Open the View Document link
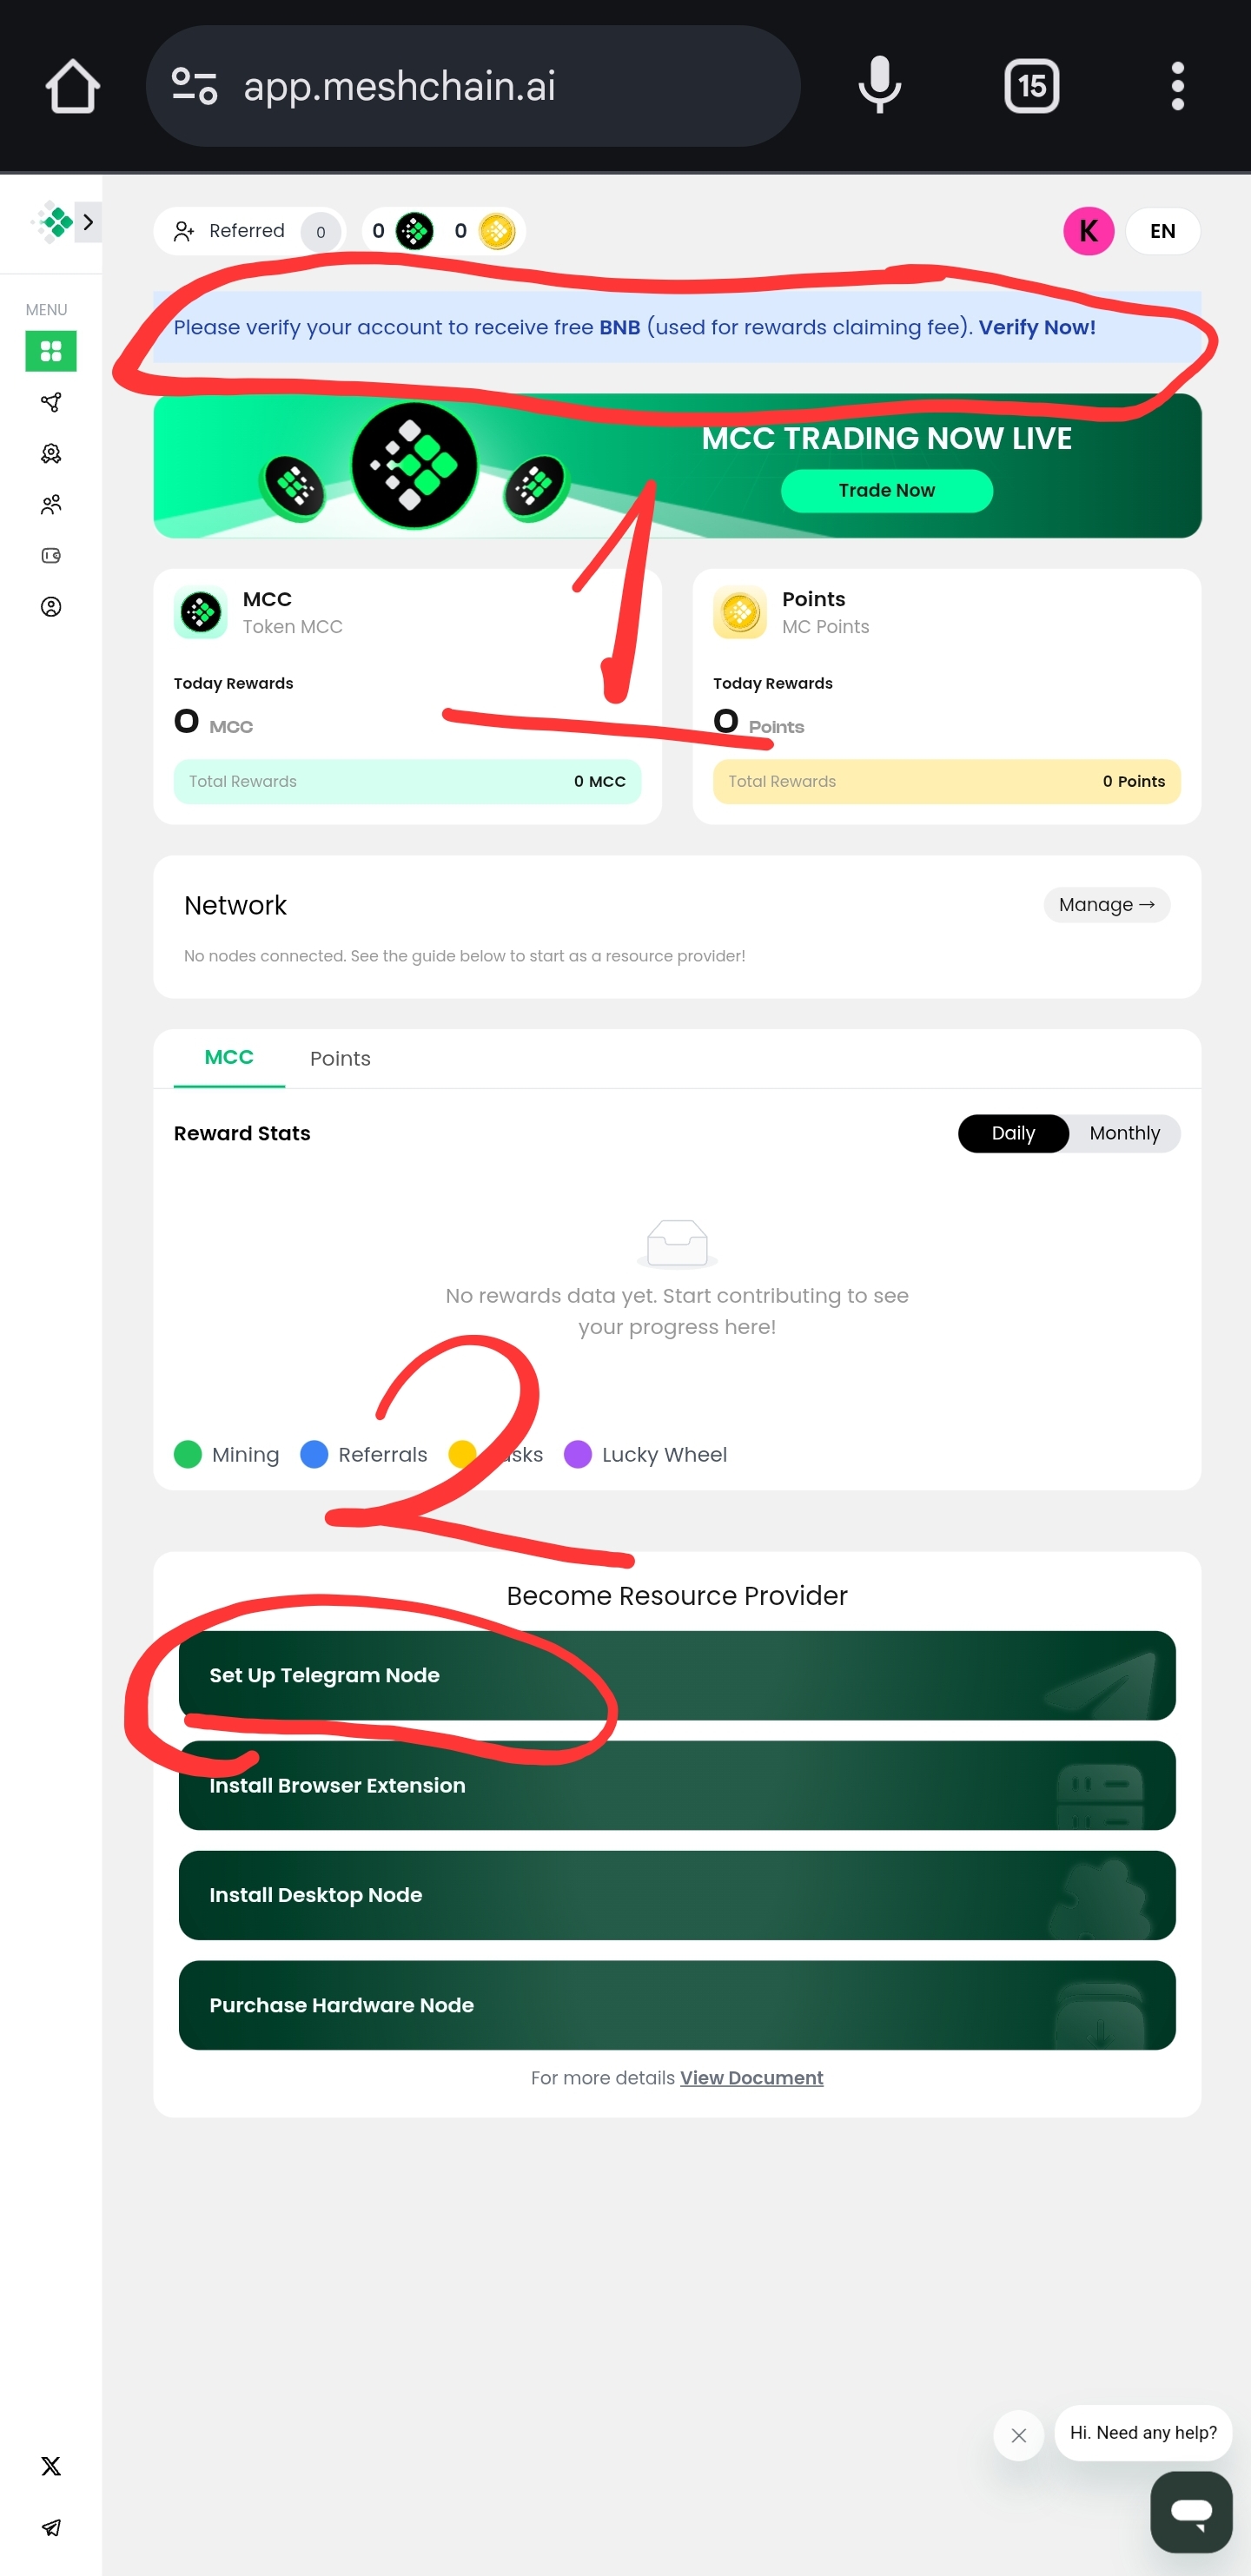This screenshot has width=1251, height=2576. [x=751, y=2077]
